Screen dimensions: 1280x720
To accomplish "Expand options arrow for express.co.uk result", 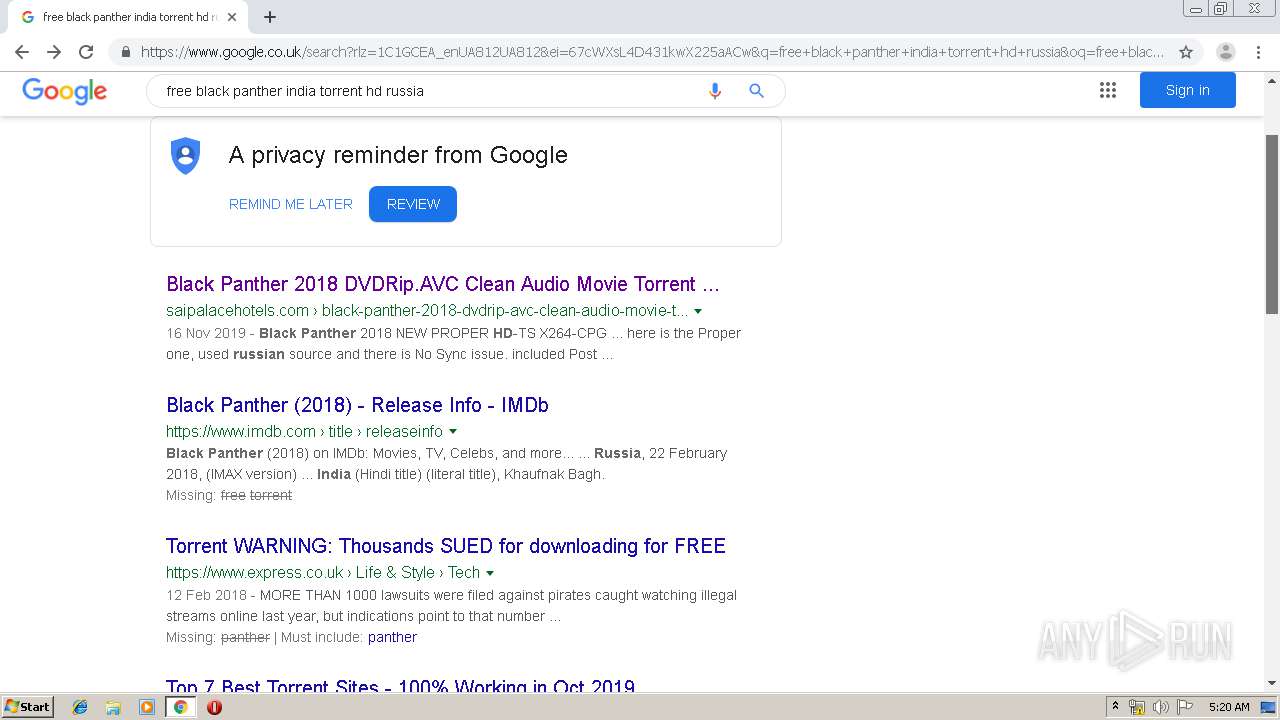I will (490, 573).
